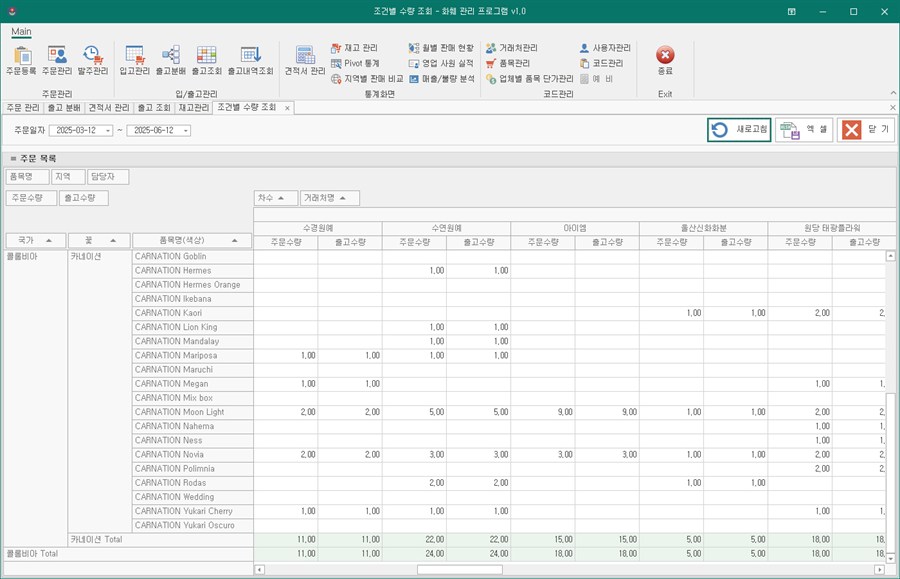Switch to the Main ribbon tab

tap(21, 32)
